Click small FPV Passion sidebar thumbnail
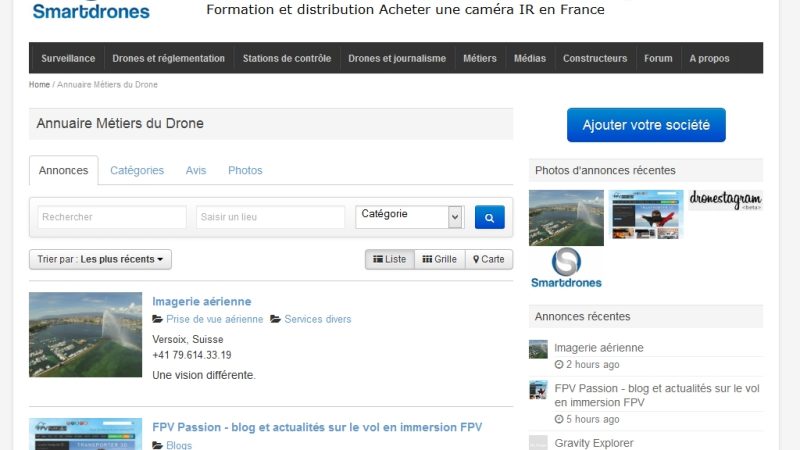Screen dimensions: 800x450 point(538,390)
